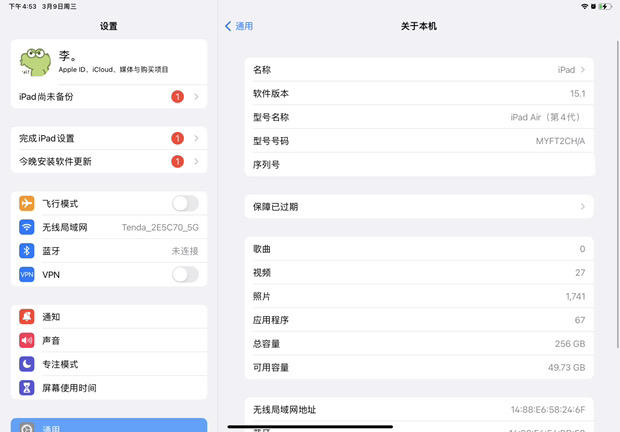The height and width of the screenshot is (432, 620).
Task: Tap the red Notifications bell icon
Action: click(26, 317)
